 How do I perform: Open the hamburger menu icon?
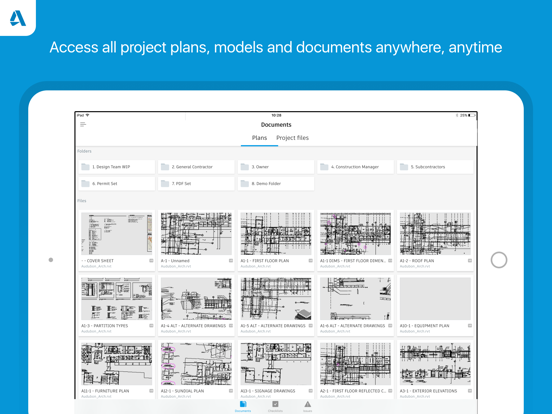(x=83, y=124)
